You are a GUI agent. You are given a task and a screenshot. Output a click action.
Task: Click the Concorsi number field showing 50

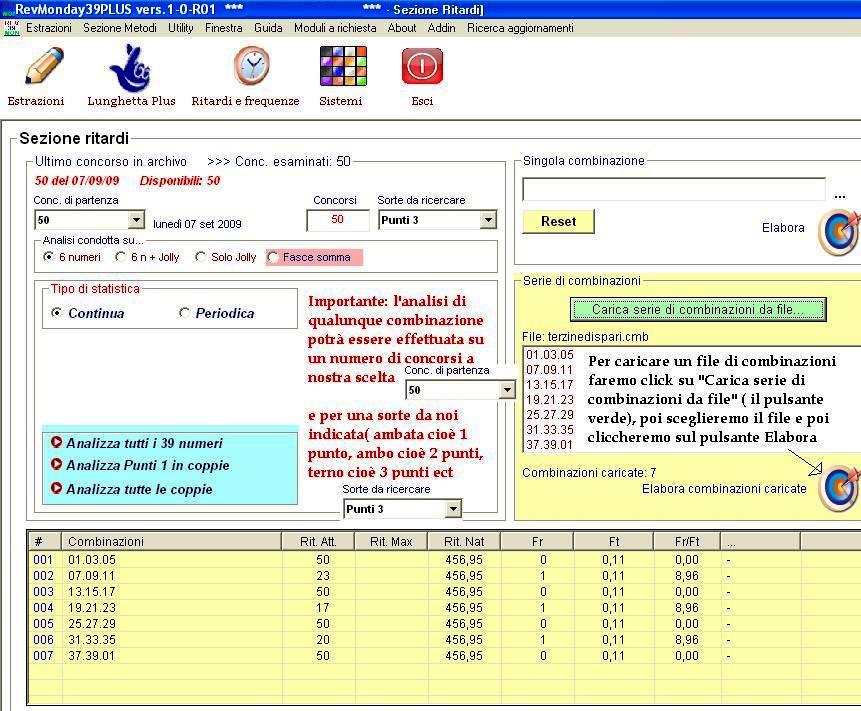338,220
